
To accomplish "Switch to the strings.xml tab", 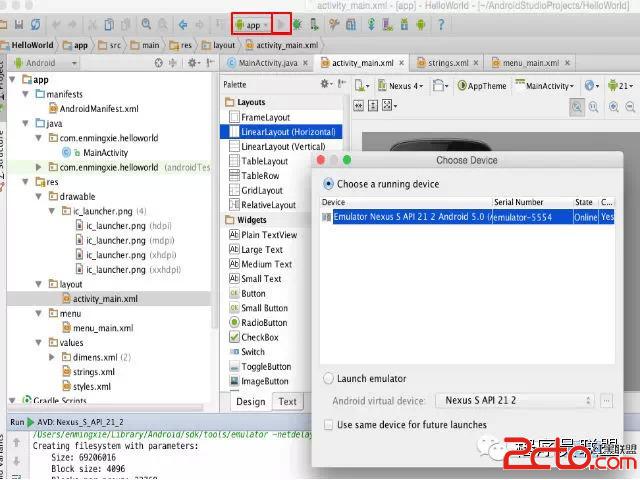I will pos(448,63).
